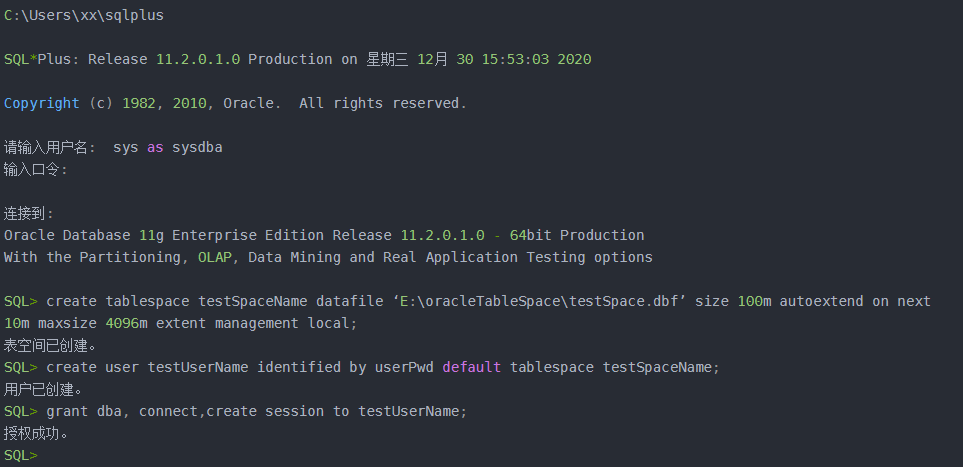963x467 pixels.
Task: Click the 'Oracle Database 11g' text
Action: click(x=84, y=235)
